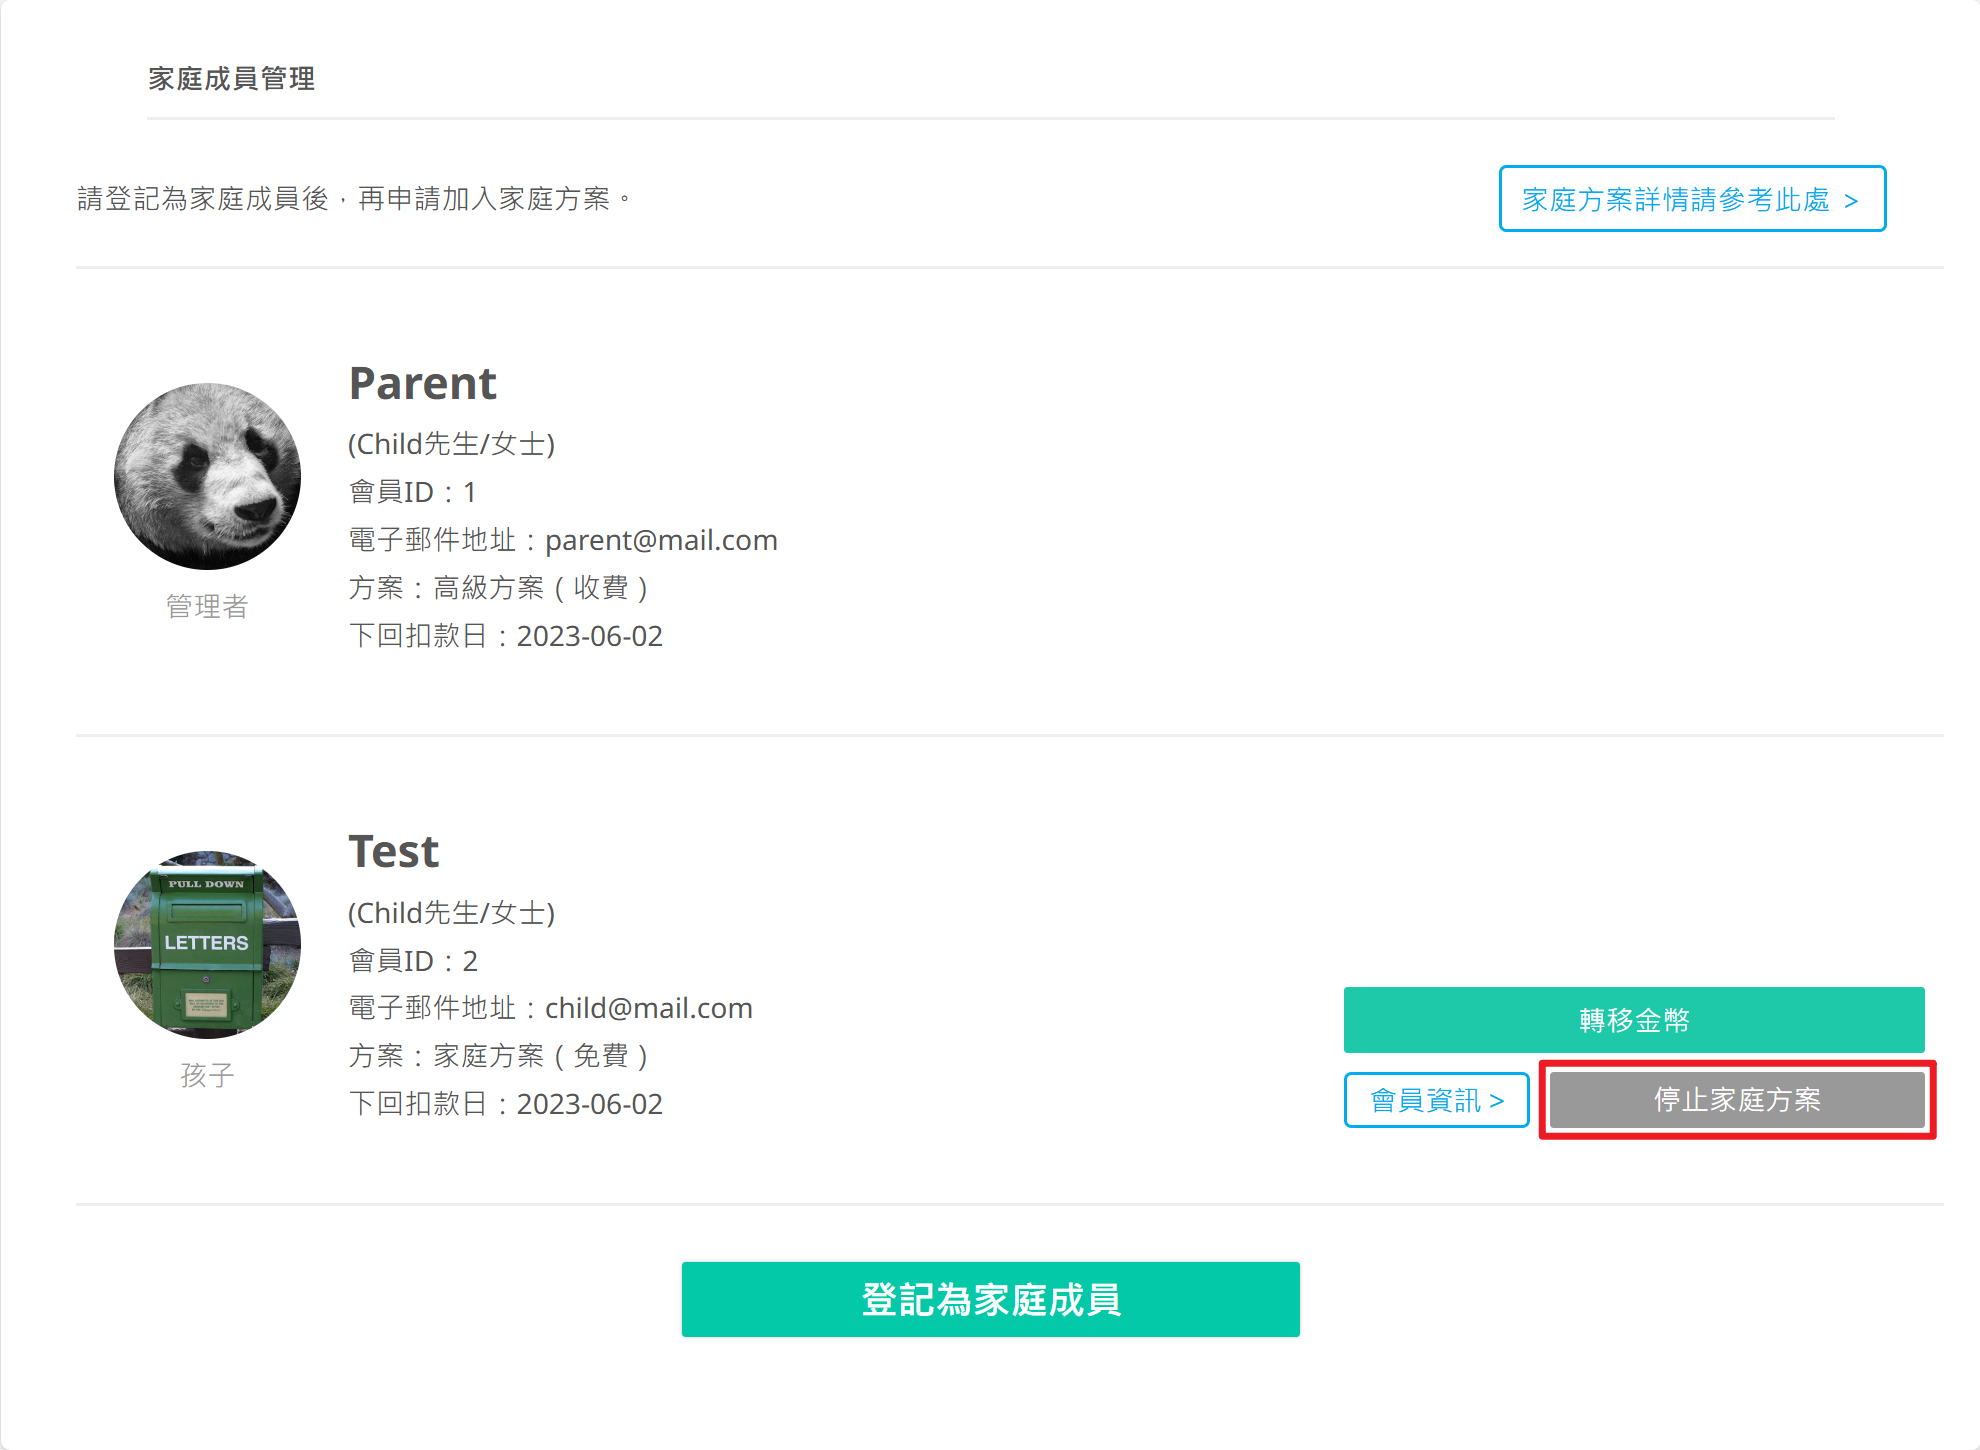Click 方案:高級方案(收費) text
This screenshot has width=1980, height=1450.
(498, 588)
